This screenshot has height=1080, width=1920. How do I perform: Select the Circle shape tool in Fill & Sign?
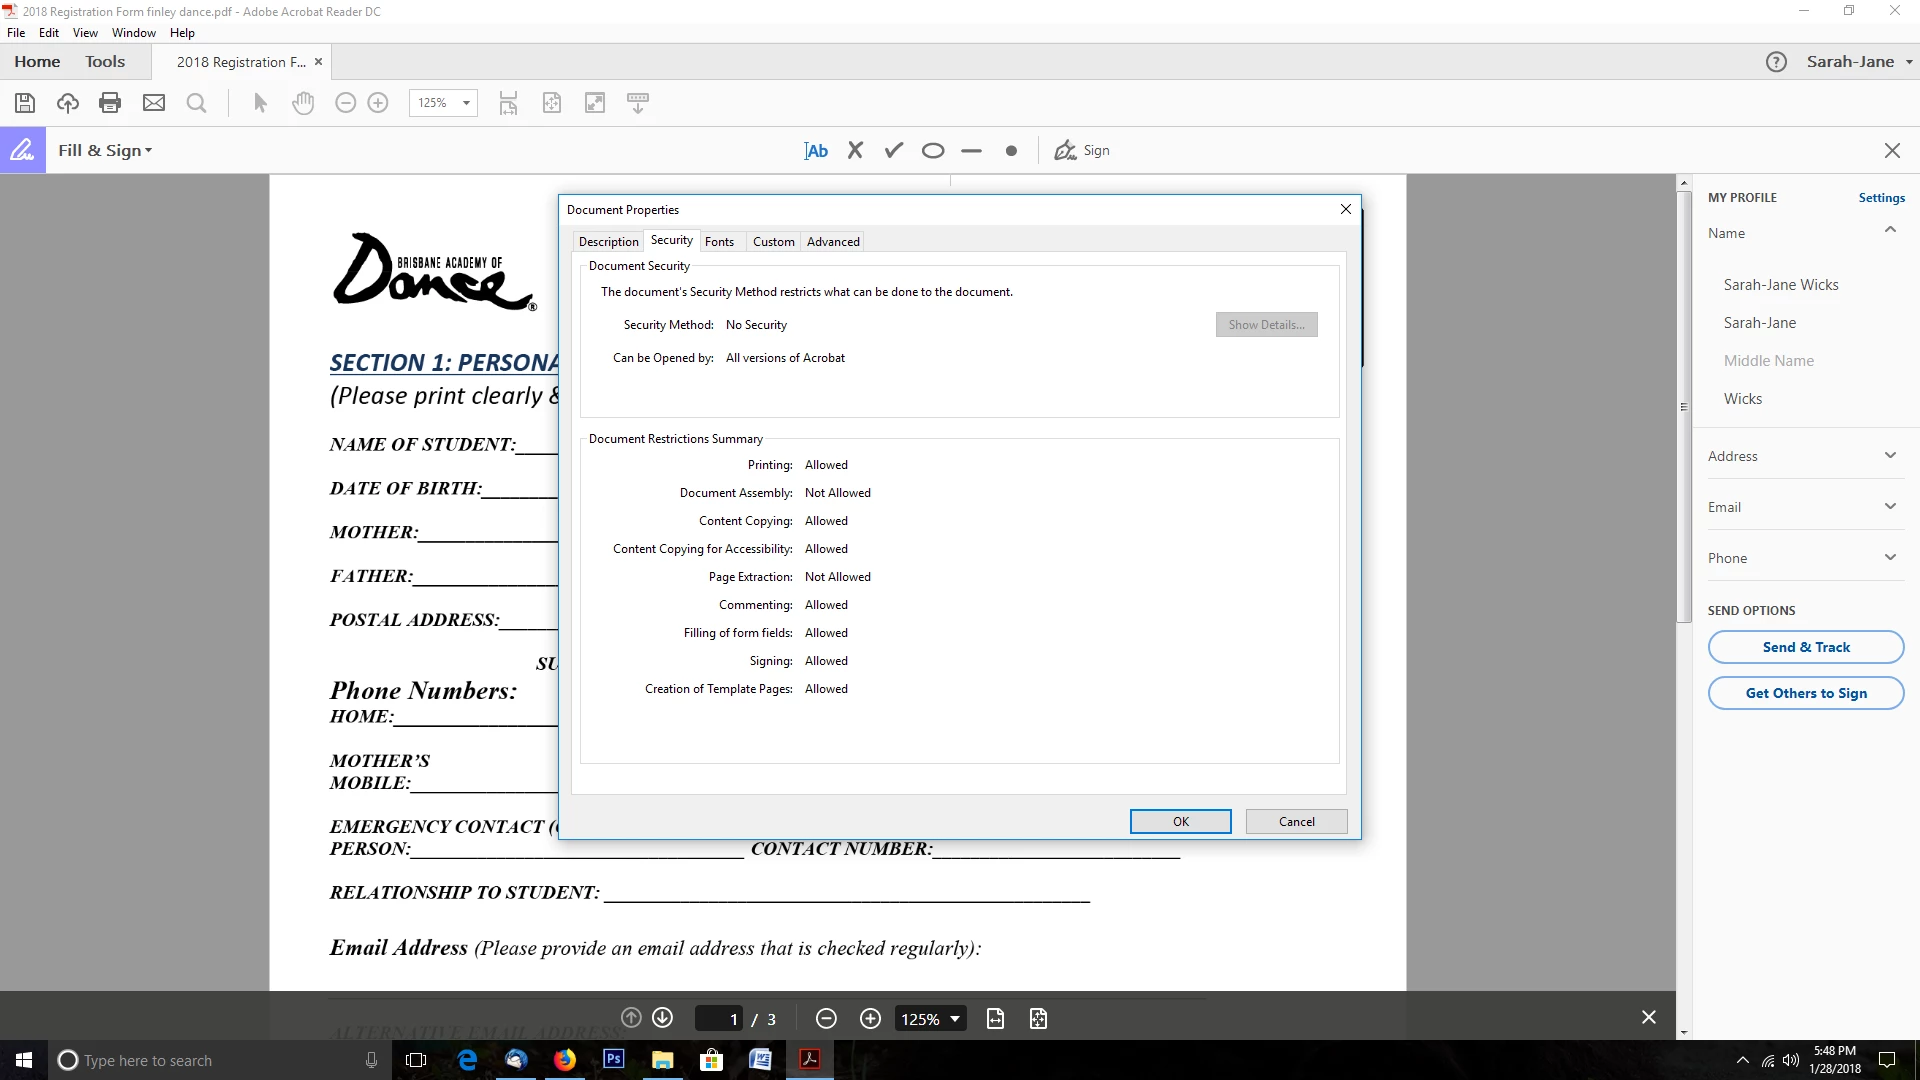(933, 151)
